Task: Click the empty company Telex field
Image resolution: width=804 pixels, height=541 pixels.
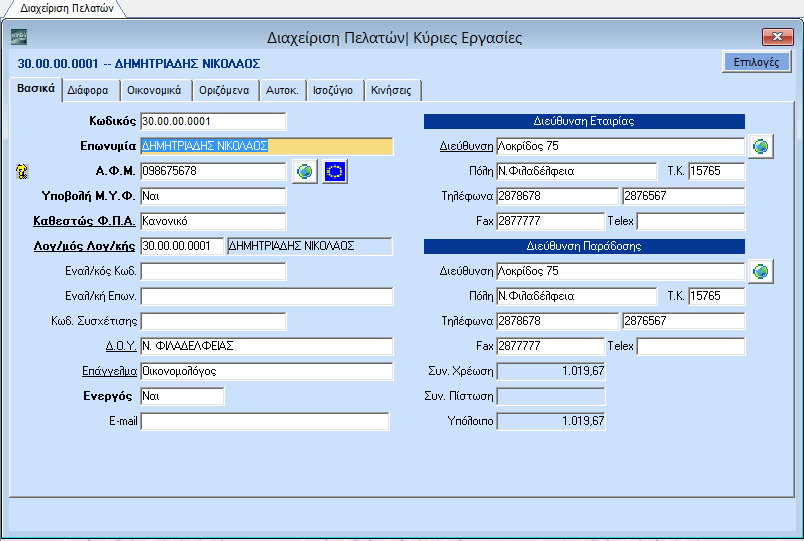Action: (x=691, y=222)
